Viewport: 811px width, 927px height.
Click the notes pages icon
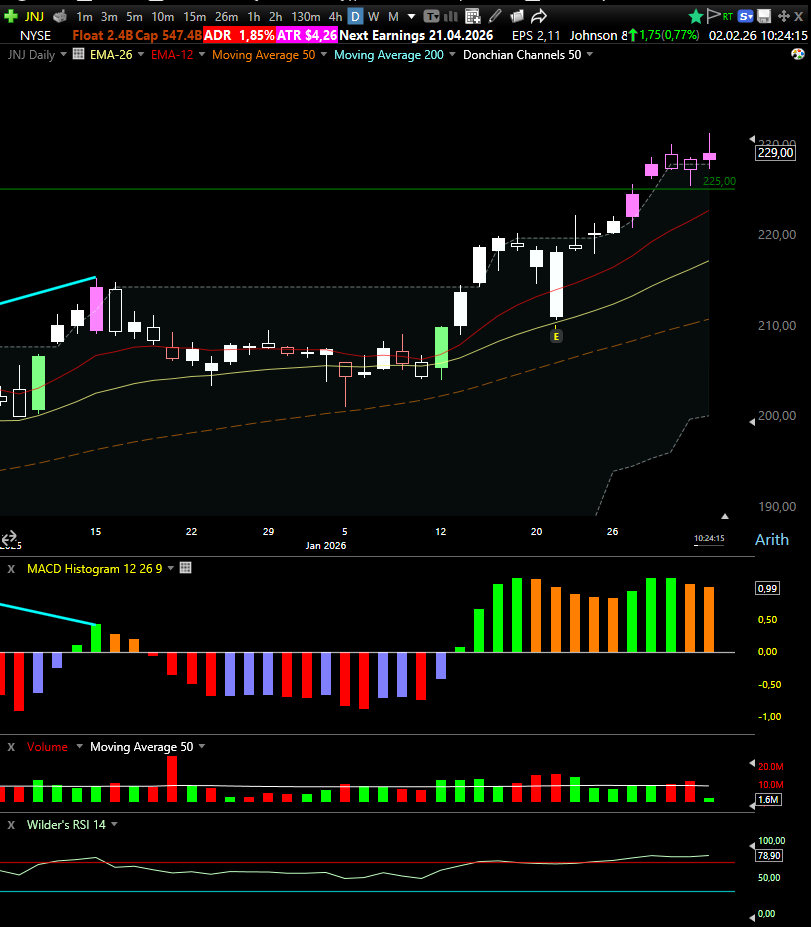(x=517, y=17)
